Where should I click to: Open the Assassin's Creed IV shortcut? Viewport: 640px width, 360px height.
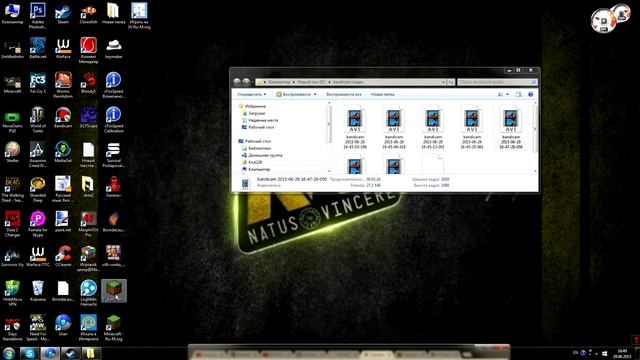(x=38, y=154)
